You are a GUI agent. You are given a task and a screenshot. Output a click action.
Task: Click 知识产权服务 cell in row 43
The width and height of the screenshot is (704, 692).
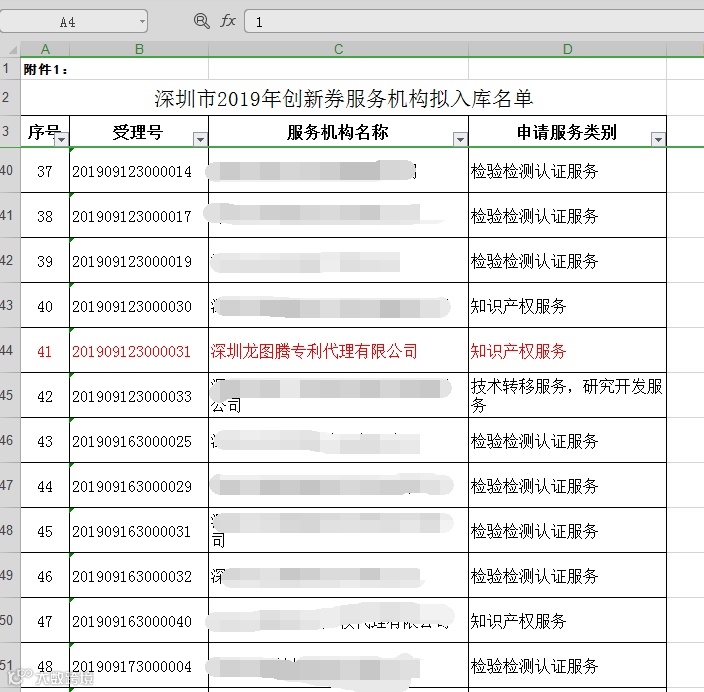[x=568, y=306]
